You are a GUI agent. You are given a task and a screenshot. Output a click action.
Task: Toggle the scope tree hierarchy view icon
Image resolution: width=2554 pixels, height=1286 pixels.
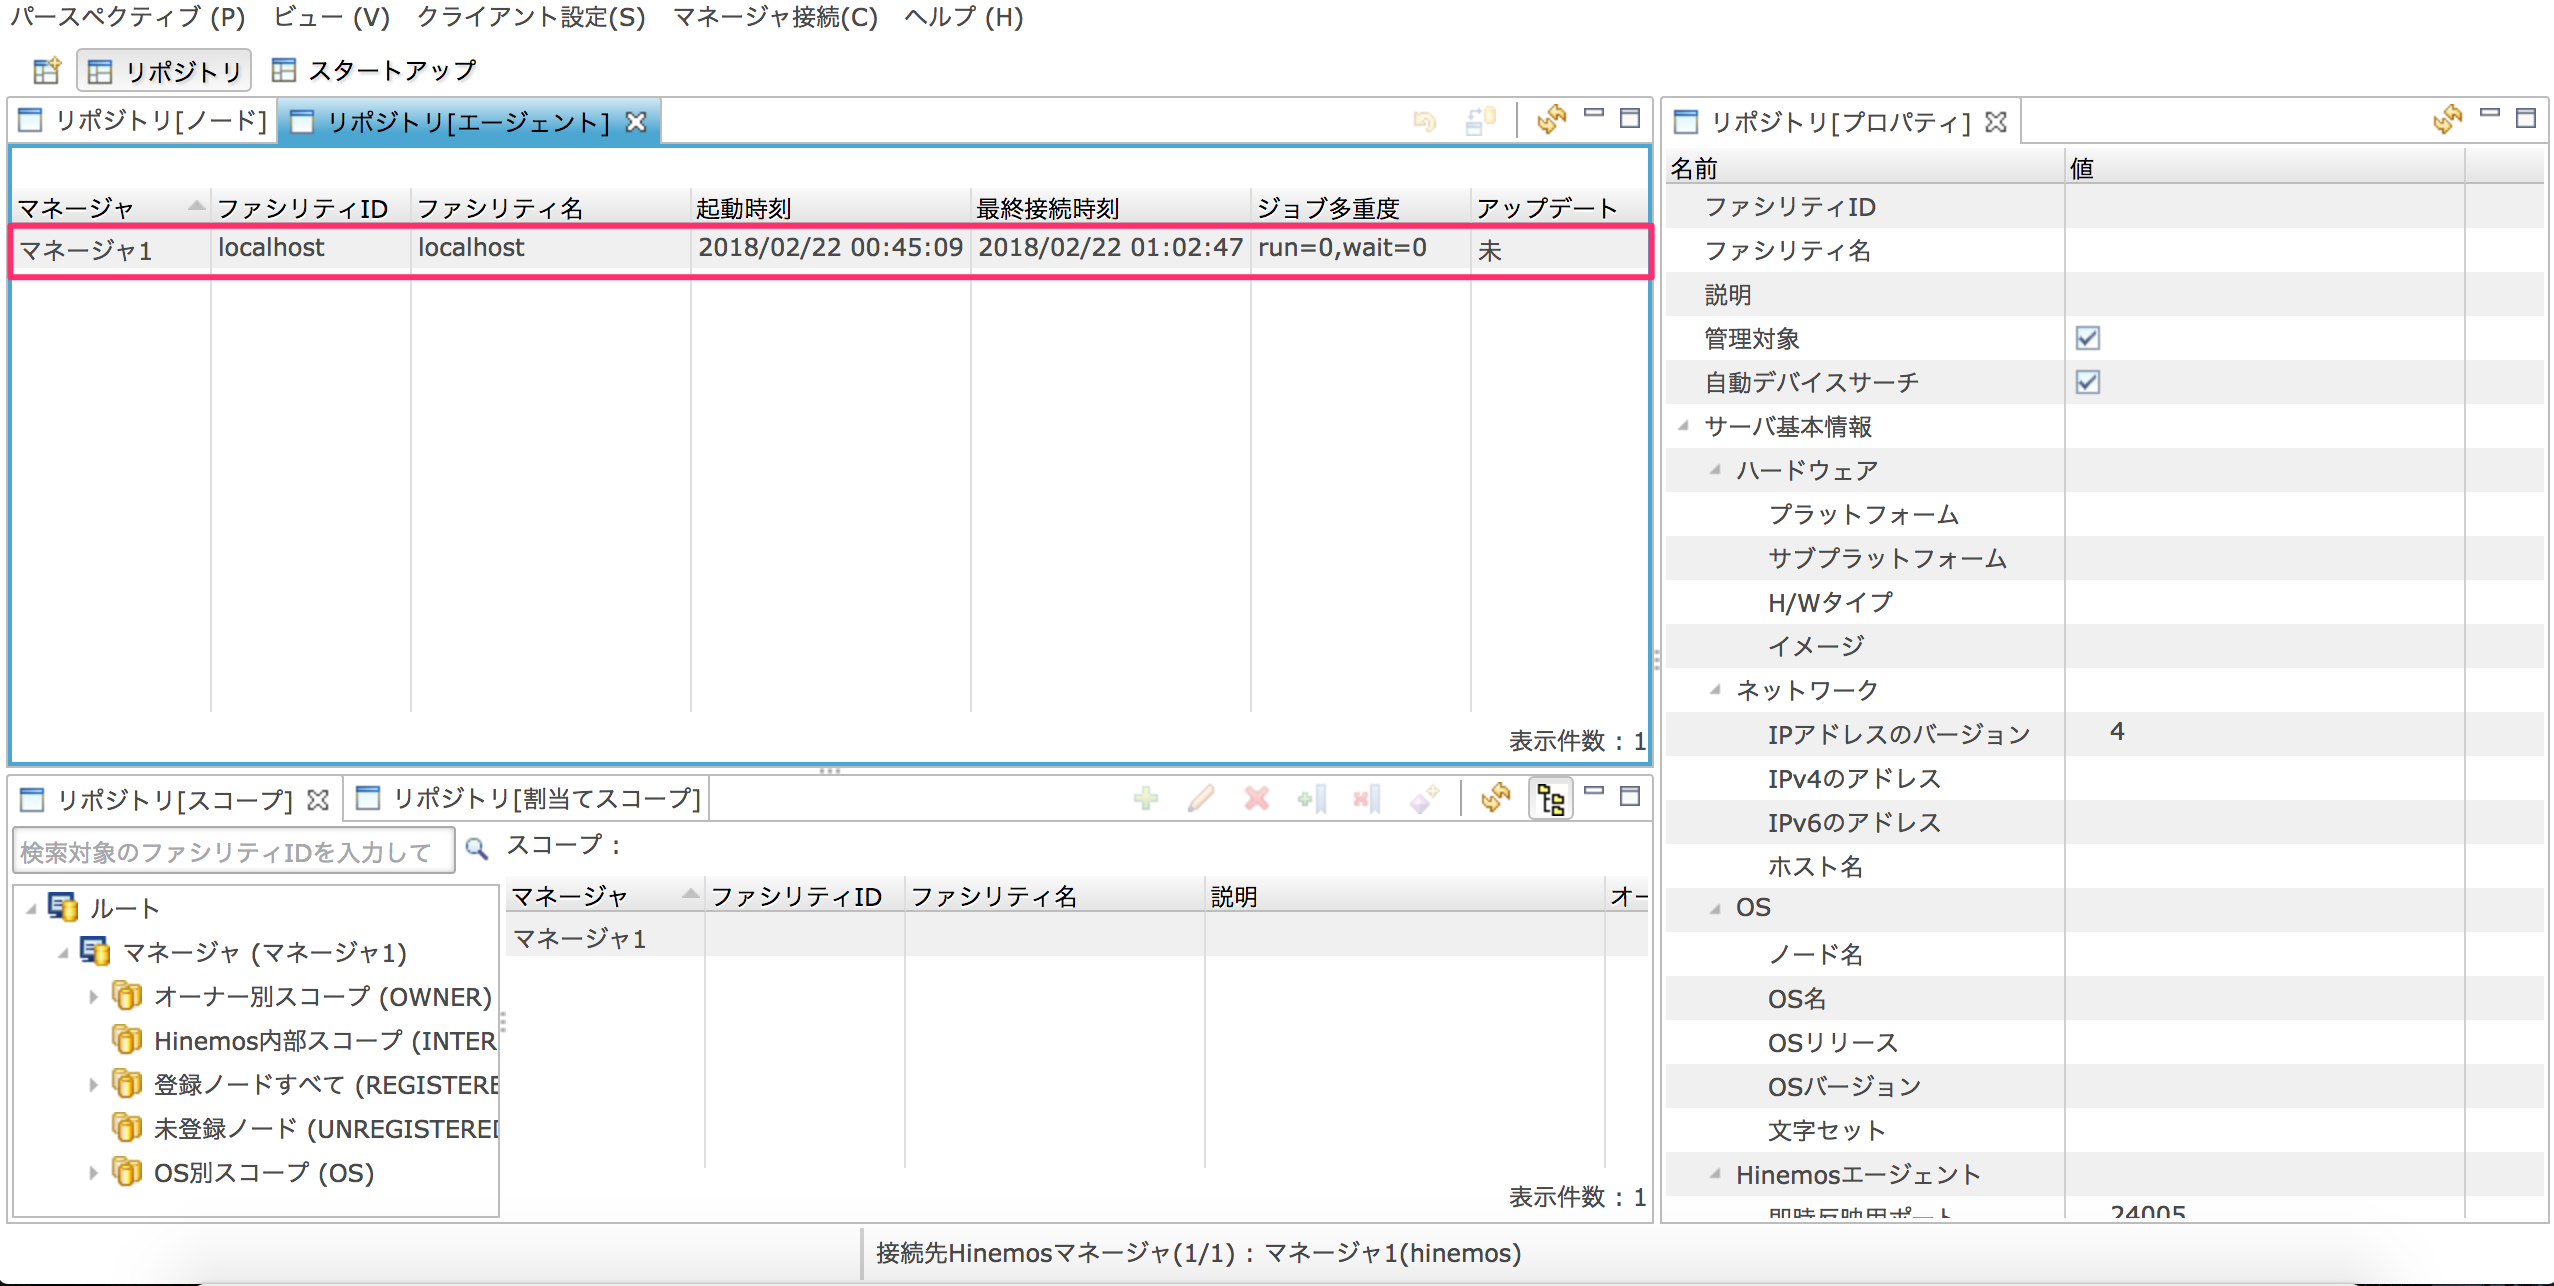[x=1551, y=799]
